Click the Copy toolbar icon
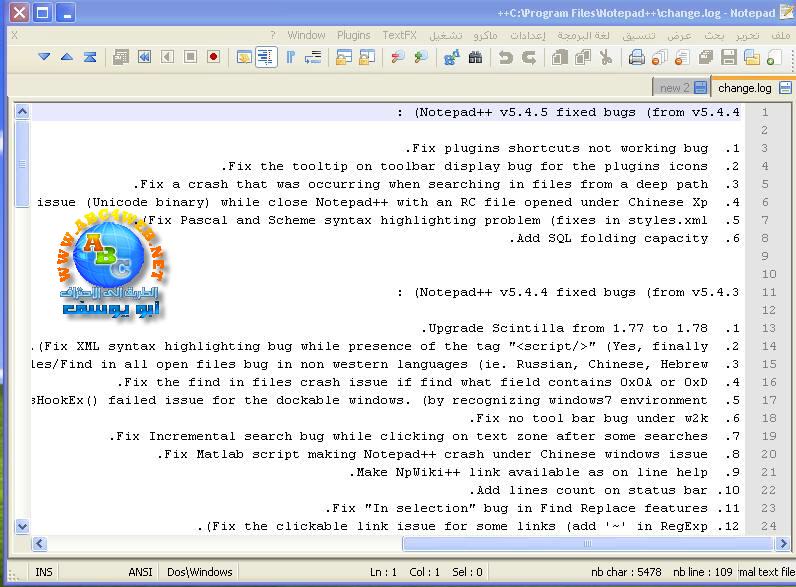The width and height of the screenshot is (796, 587). [582, 57]
